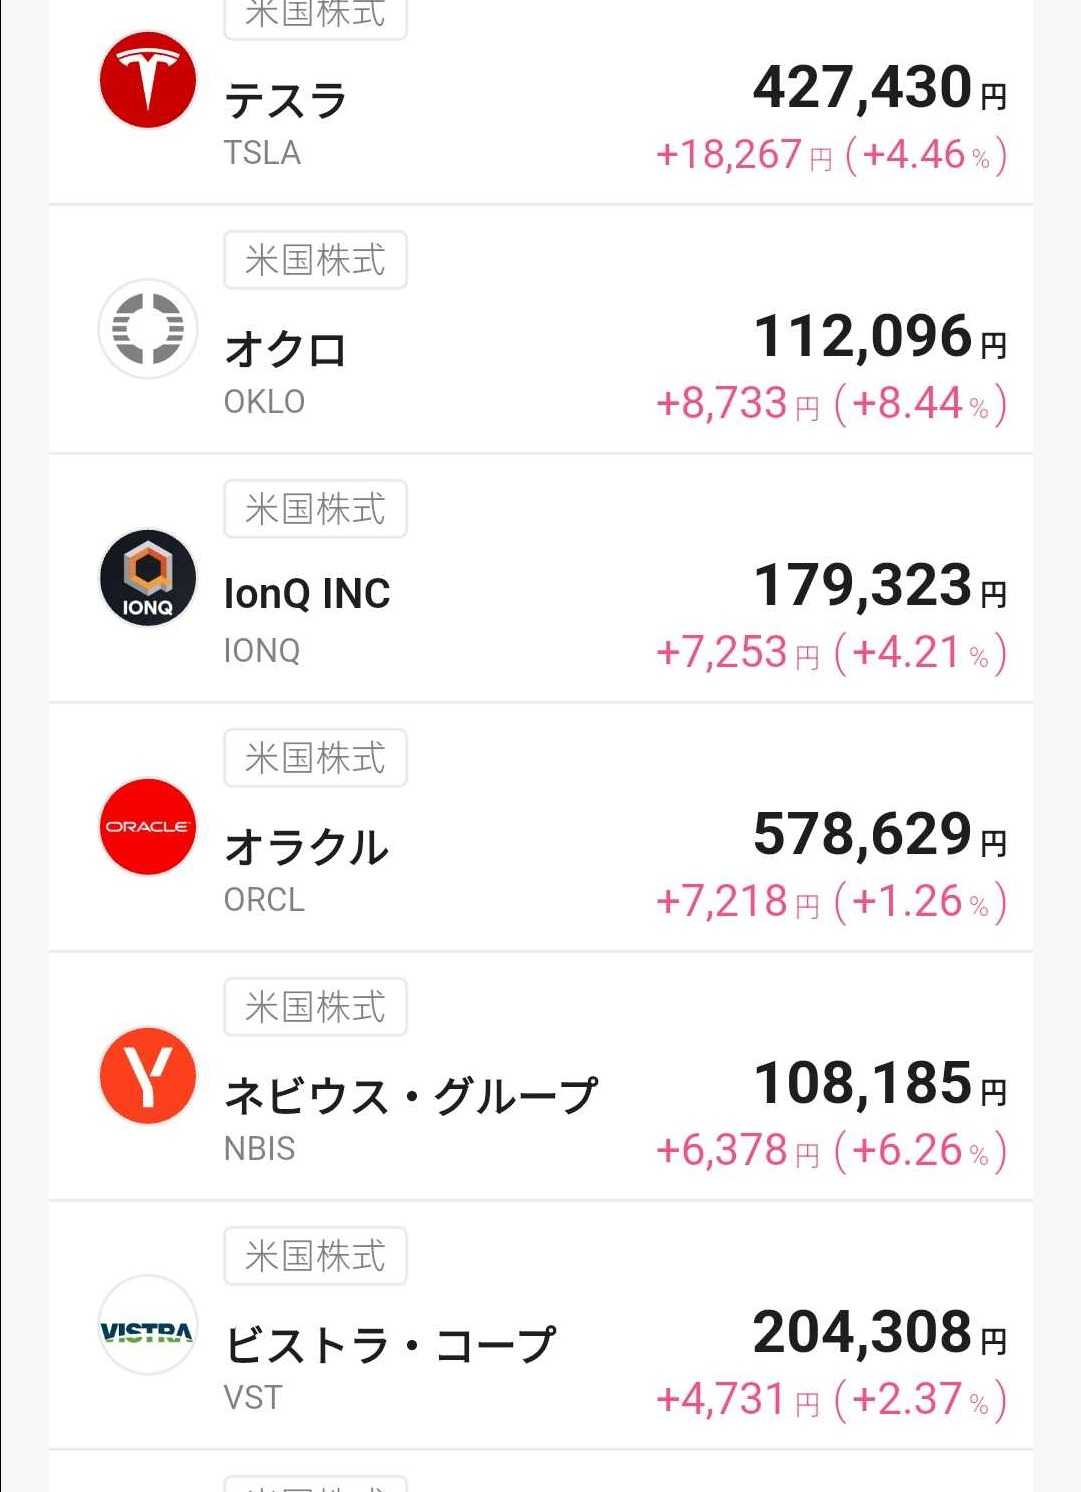Select the ネビウス・グループ stock name

pyautogui.click(x=410, y=1096)
